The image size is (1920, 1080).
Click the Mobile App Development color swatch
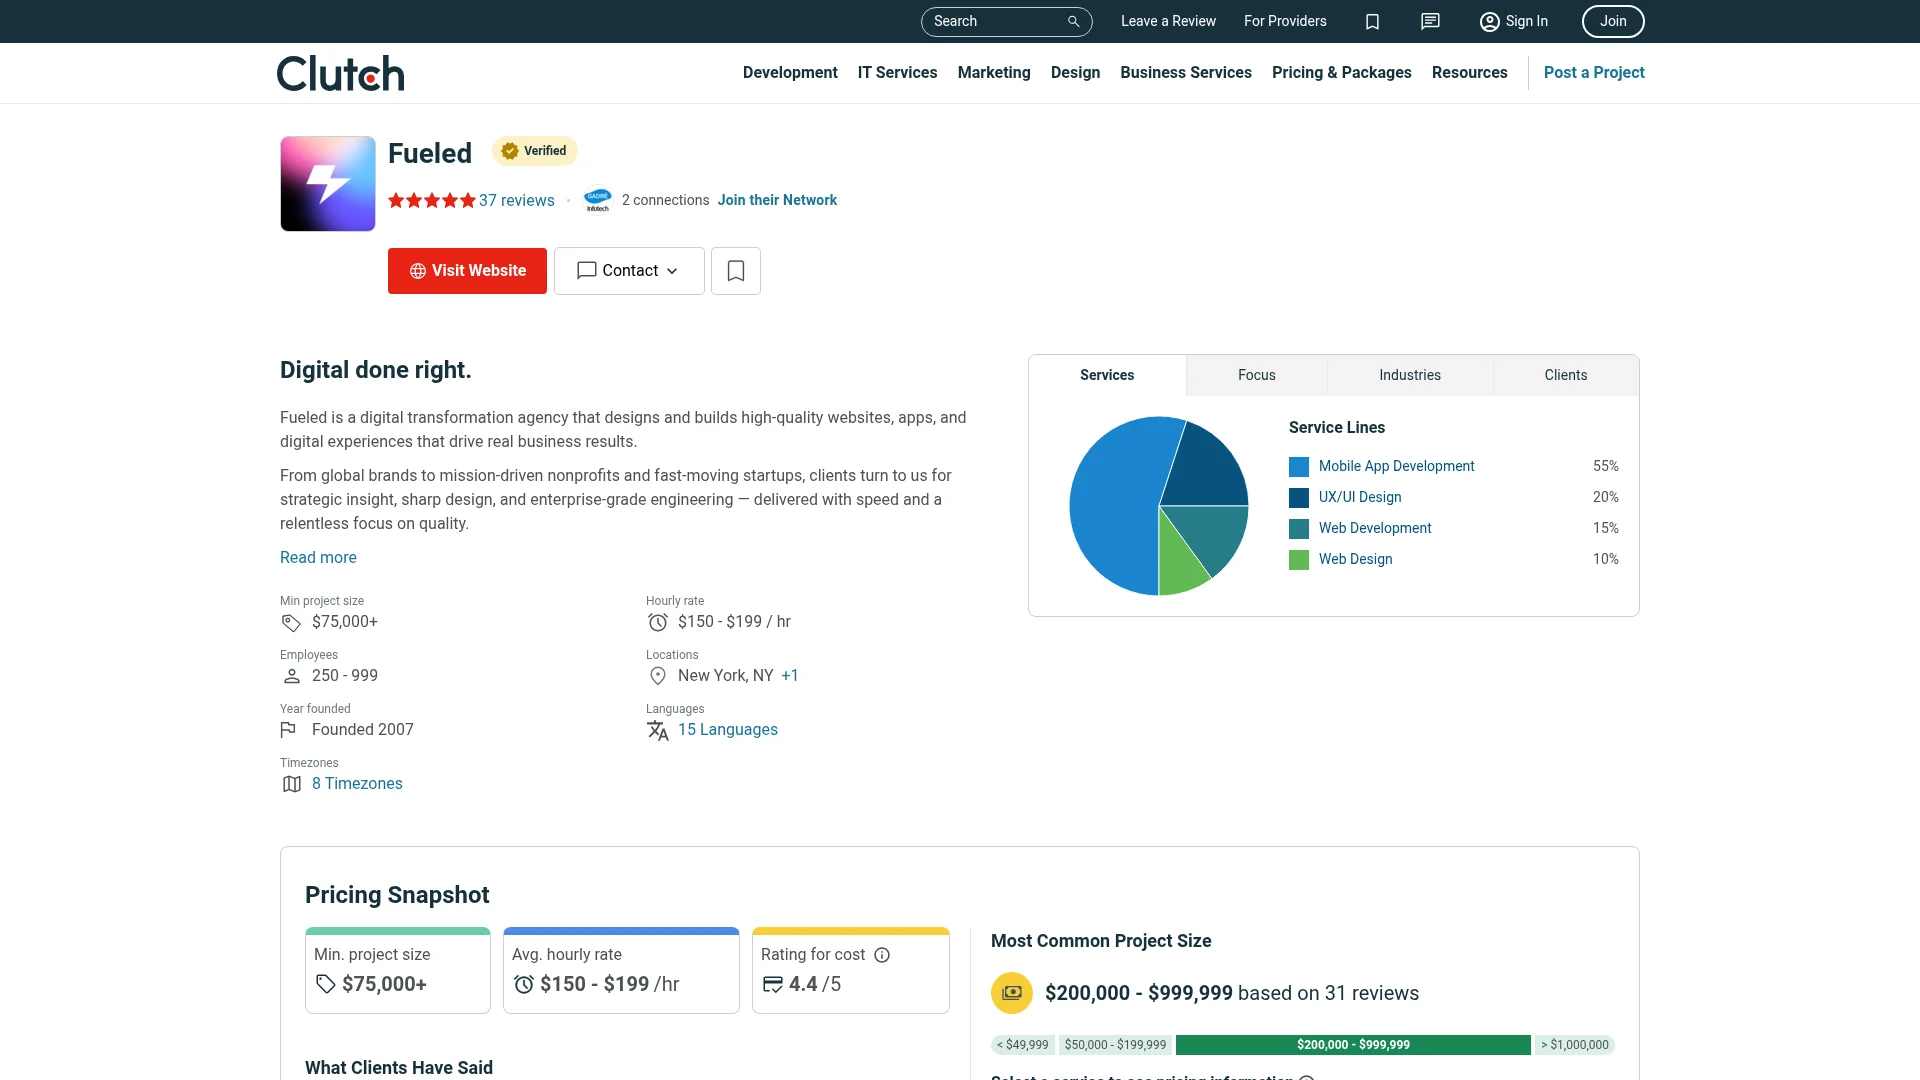tap(1299, 467)
